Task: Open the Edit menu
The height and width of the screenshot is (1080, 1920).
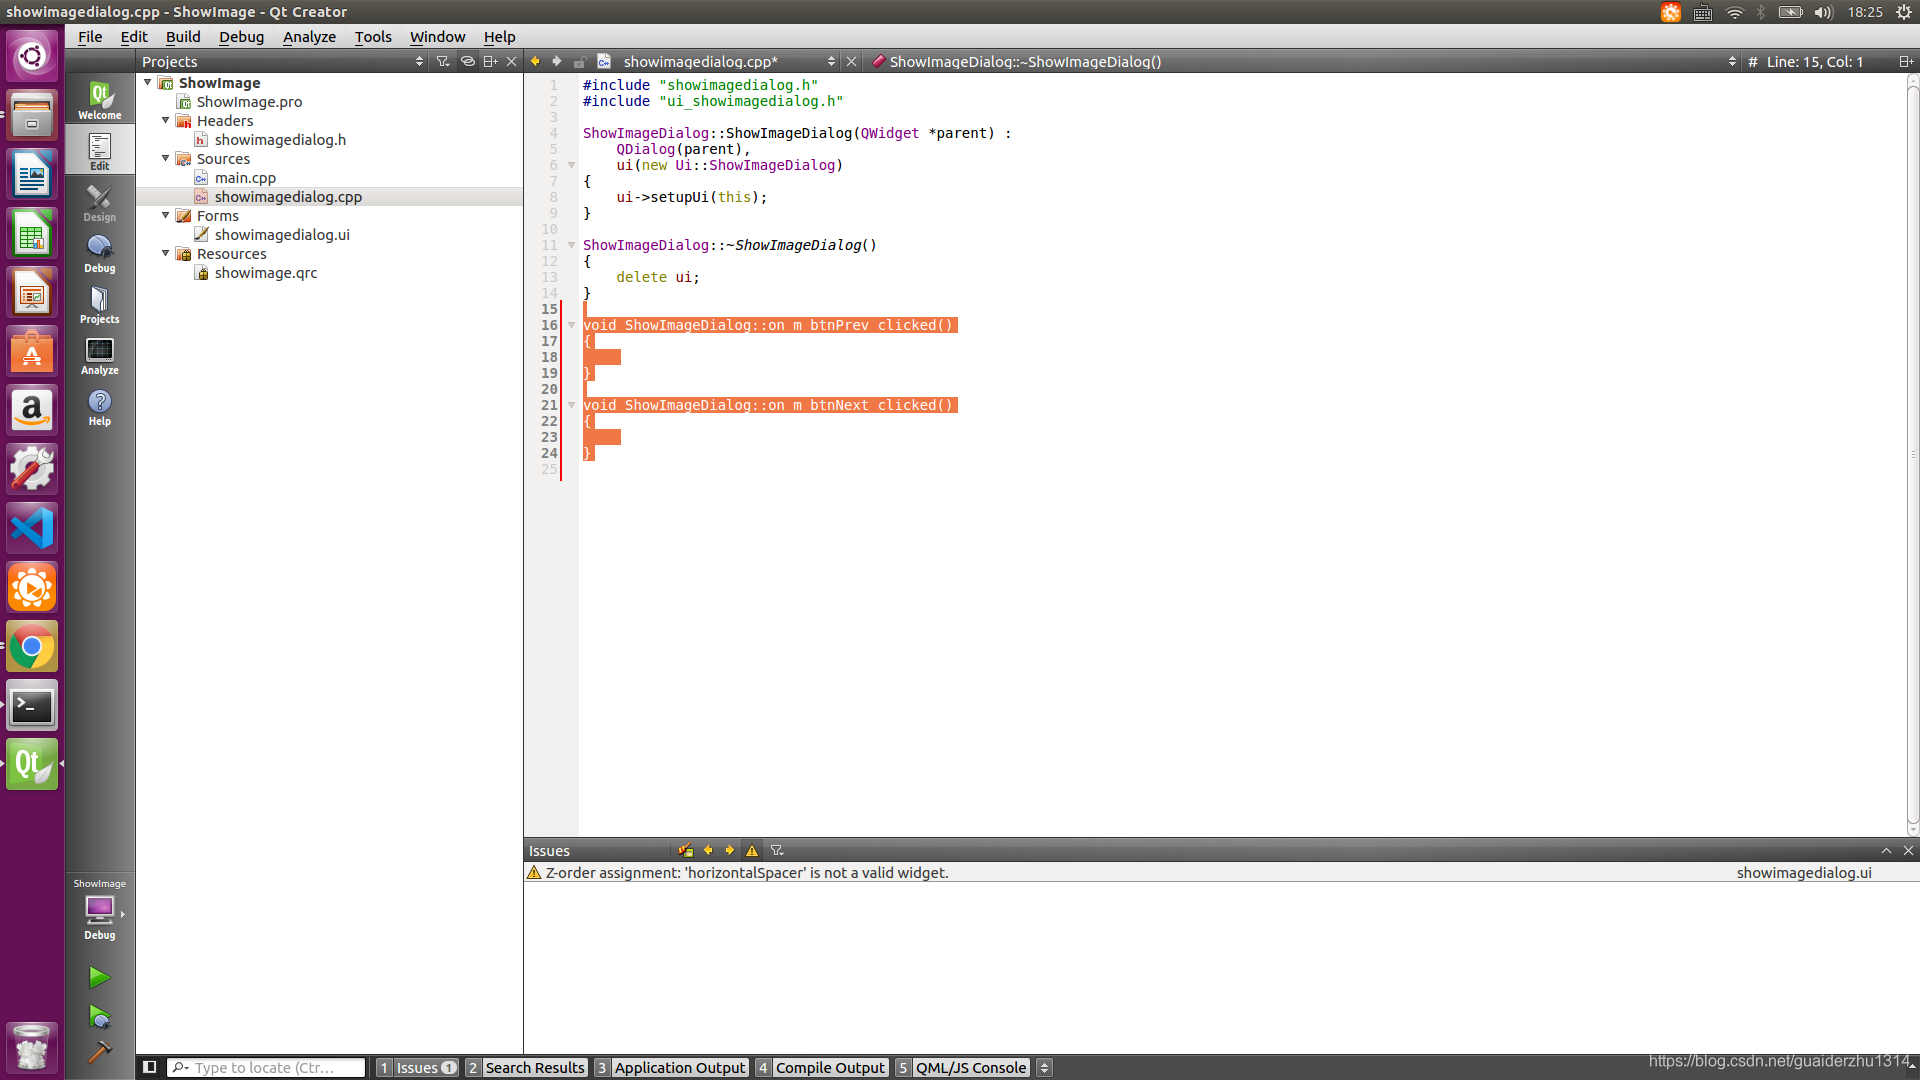Action: [134, 36]
